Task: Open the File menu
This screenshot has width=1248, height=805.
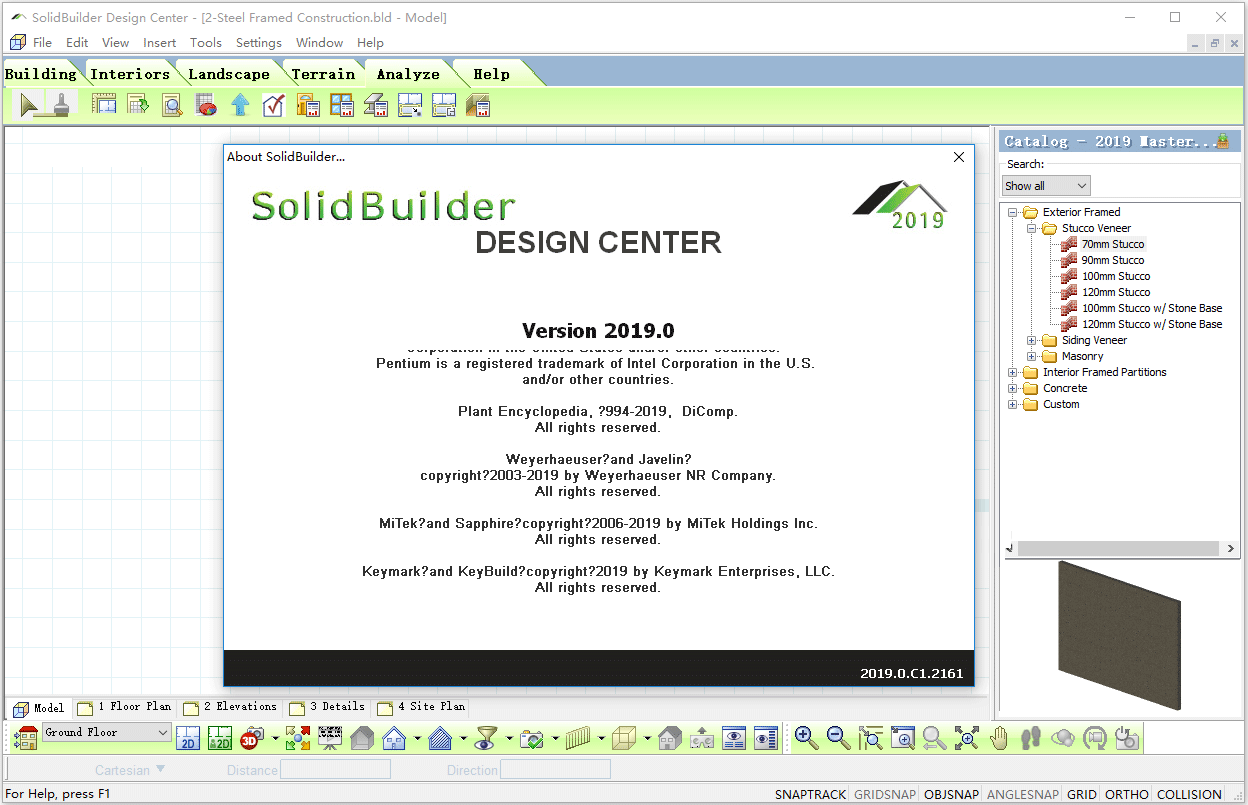Action: click(x=42, y=43)
